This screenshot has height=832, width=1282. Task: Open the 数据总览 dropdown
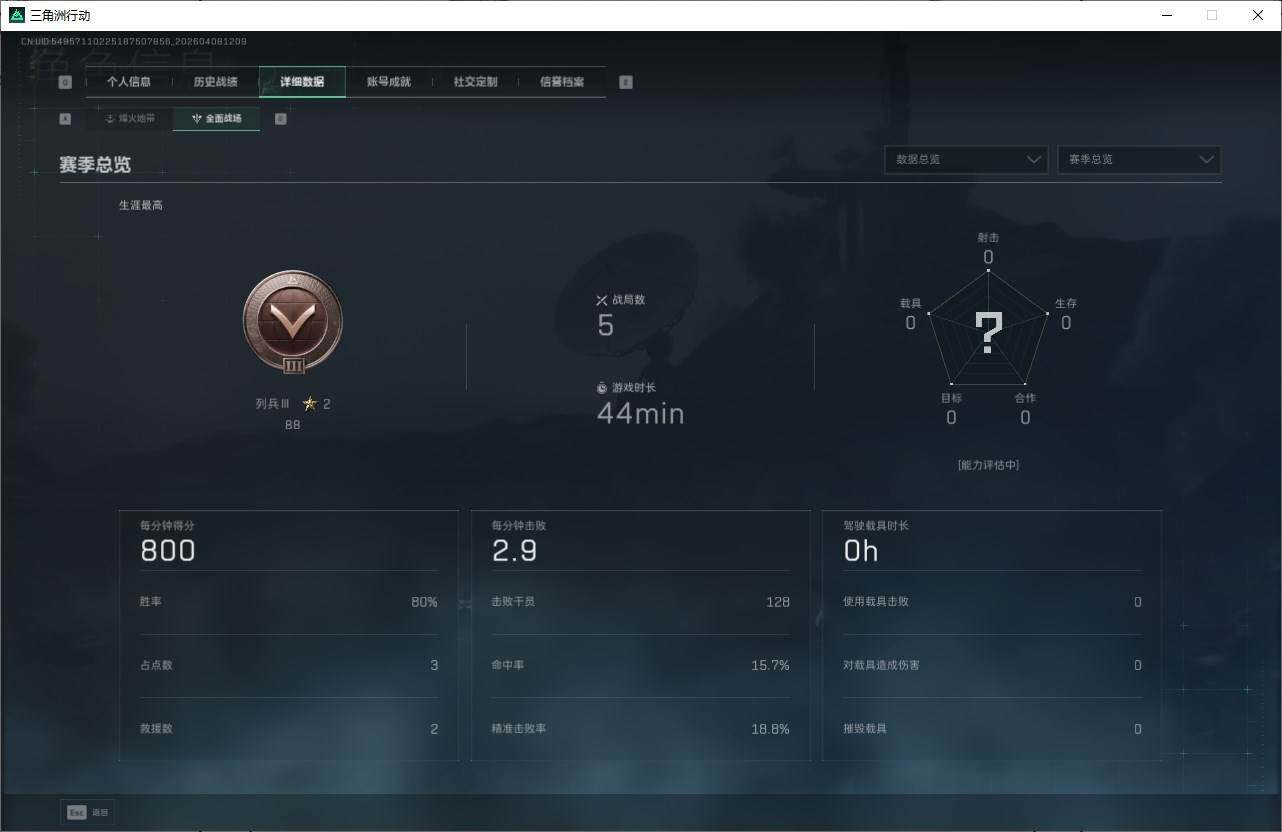965,159
